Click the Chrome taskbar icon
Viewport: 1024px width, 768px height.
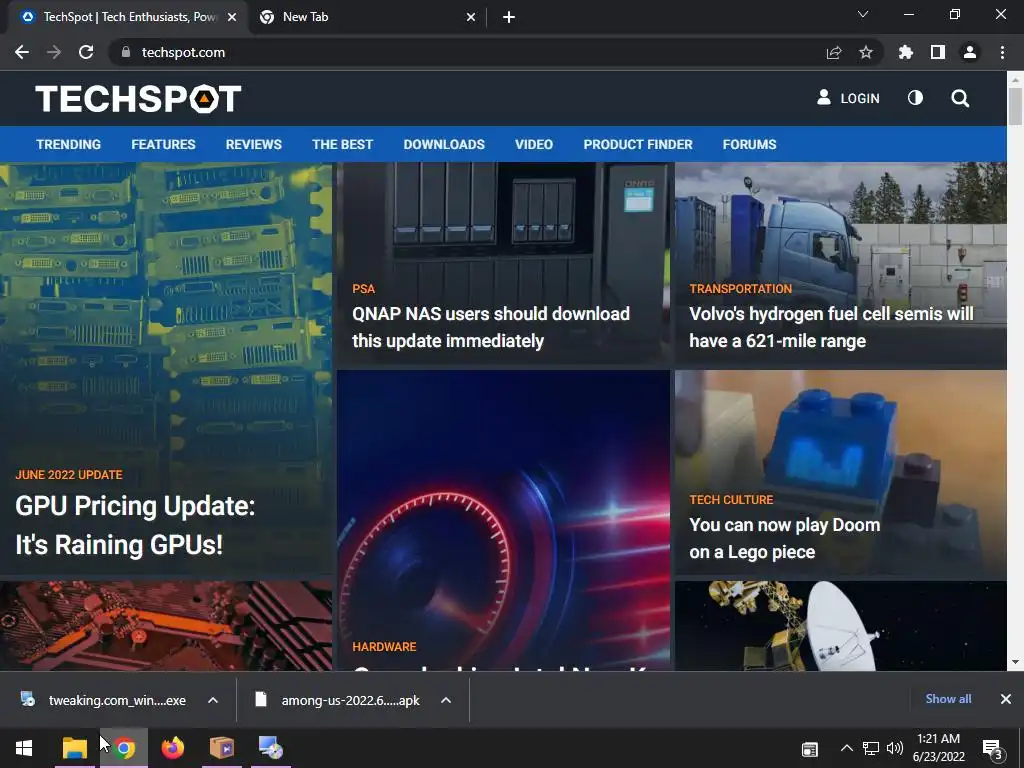point(124,748)
